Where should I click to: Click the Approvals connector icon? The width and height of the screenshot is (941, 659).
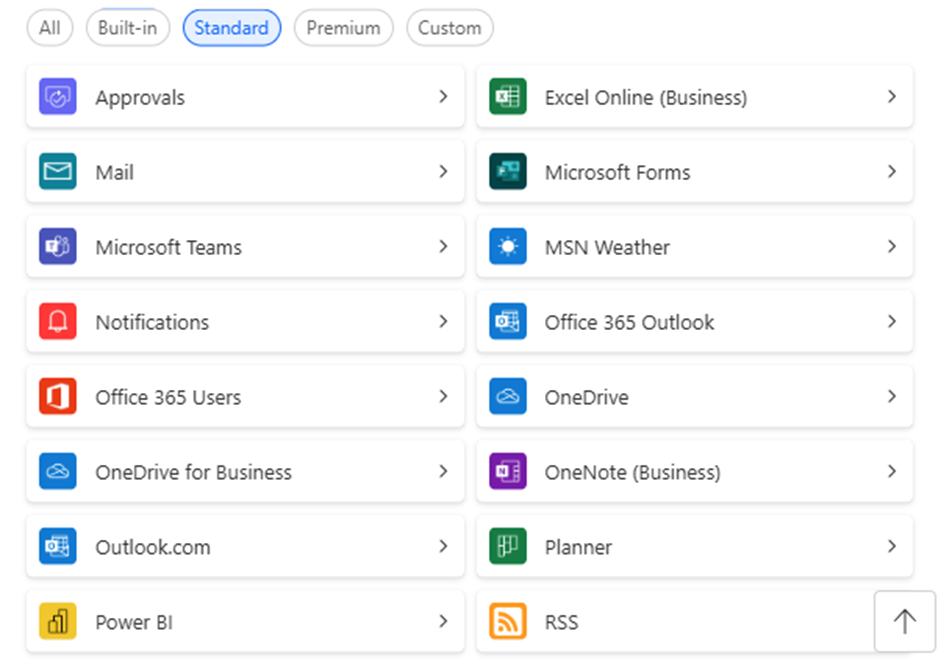[58, 97]
